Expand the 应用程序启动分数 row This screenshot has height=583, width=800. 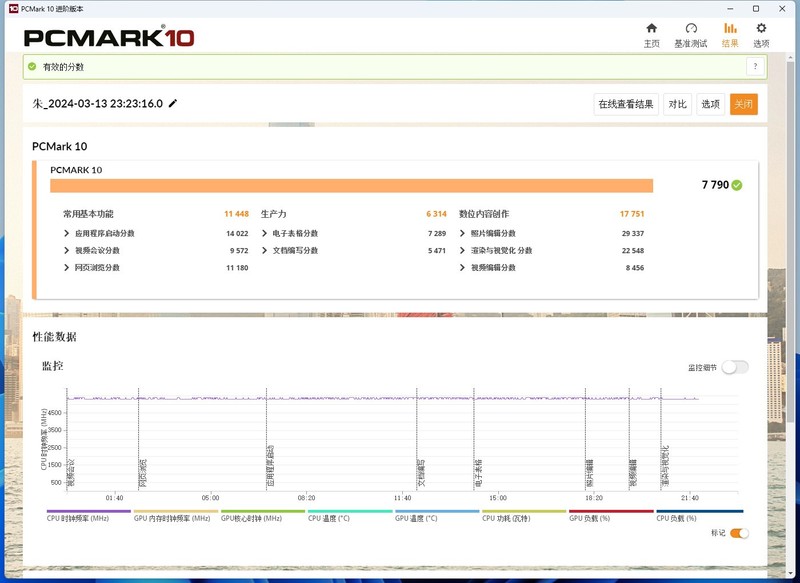point(67,233)
